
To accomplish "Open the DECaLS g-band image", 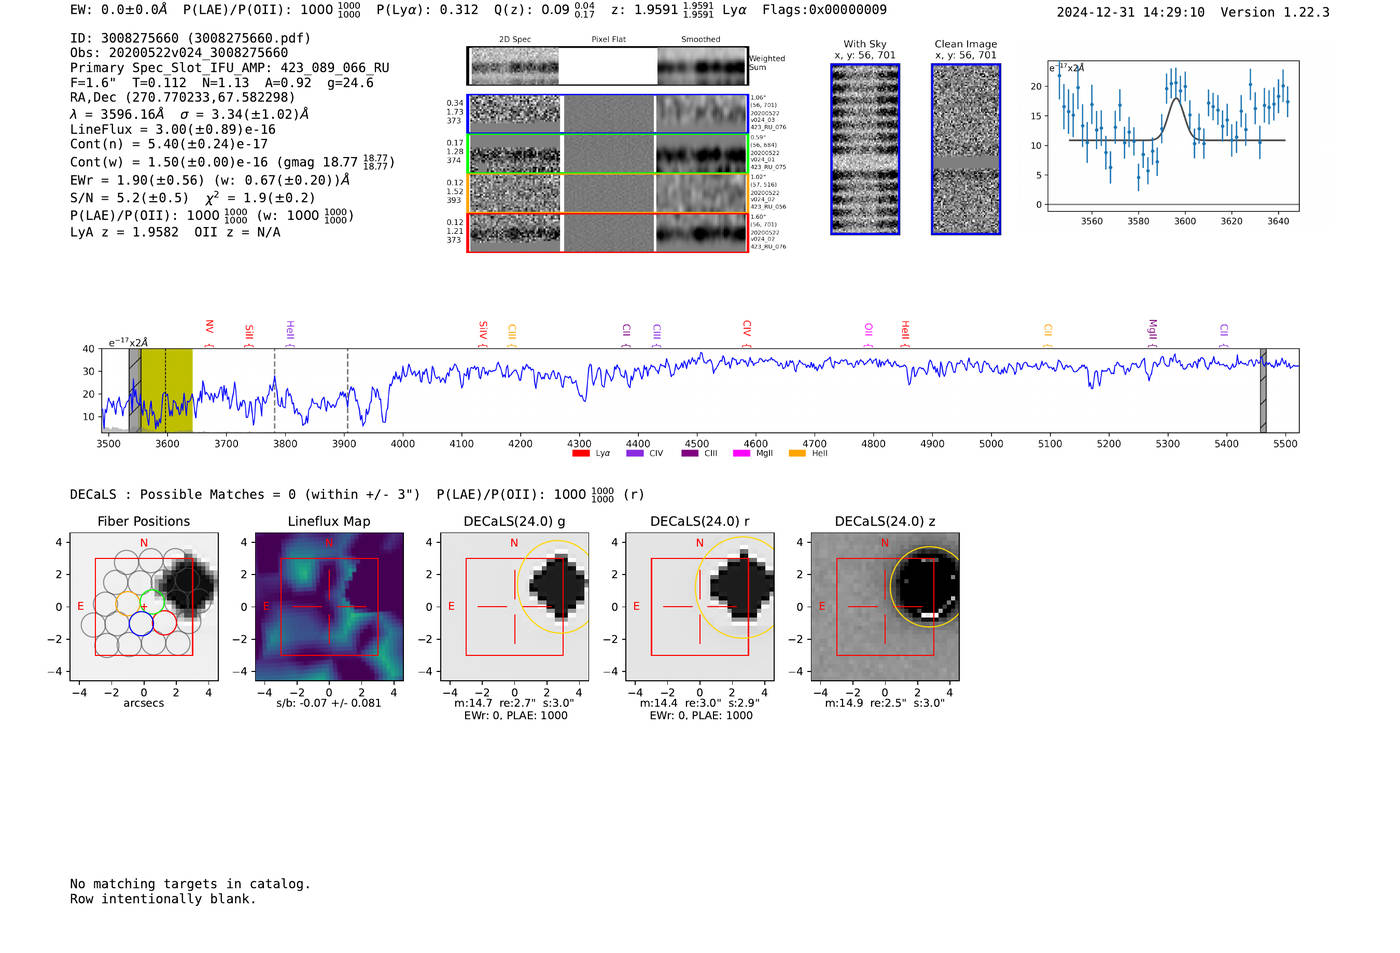I will click(x=515, y=606).
